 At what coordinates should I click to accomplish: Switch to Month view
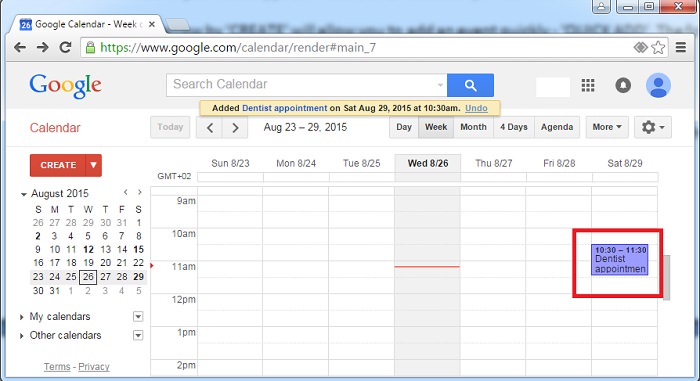pos(473,127)
